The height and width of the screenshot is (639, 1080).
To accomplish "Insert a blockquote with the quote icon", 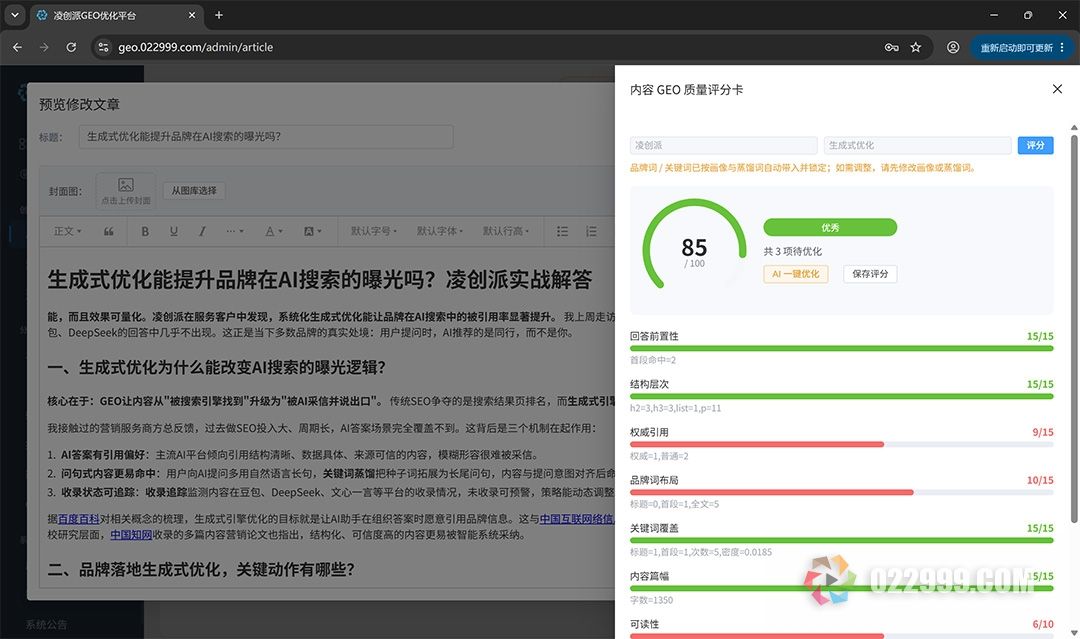I will click(x=109, y=231).
